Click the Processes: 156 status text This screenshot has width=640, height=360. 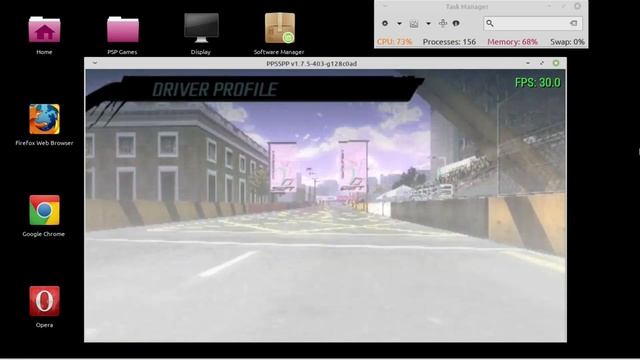449,42
